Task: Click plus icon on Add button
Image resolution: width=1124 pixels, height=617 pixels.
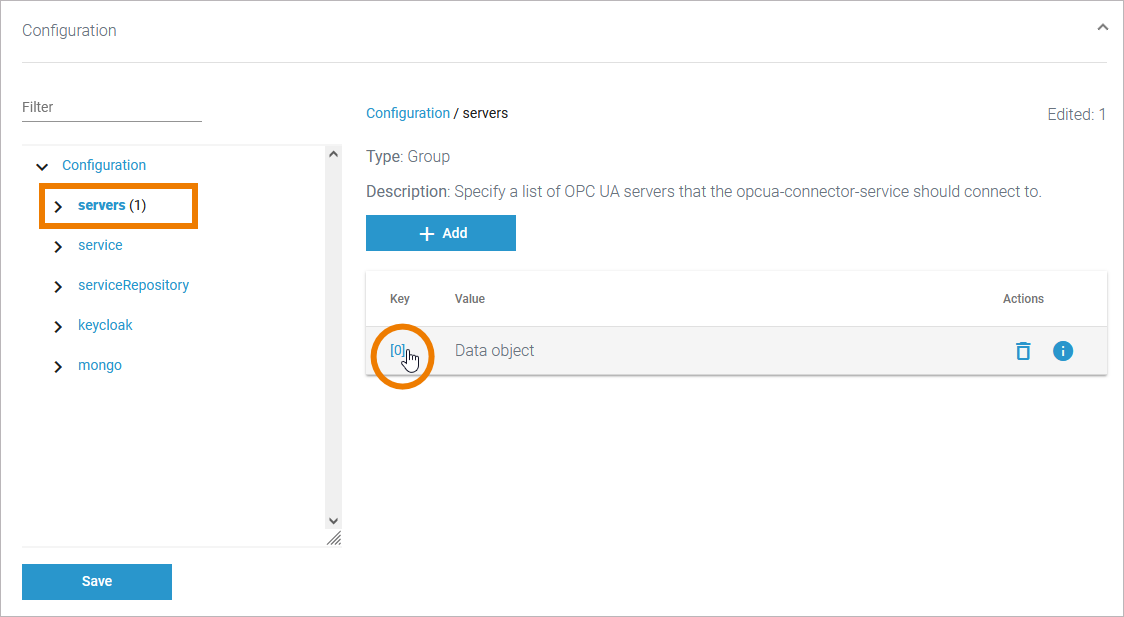Action: [x=427, y=233]
